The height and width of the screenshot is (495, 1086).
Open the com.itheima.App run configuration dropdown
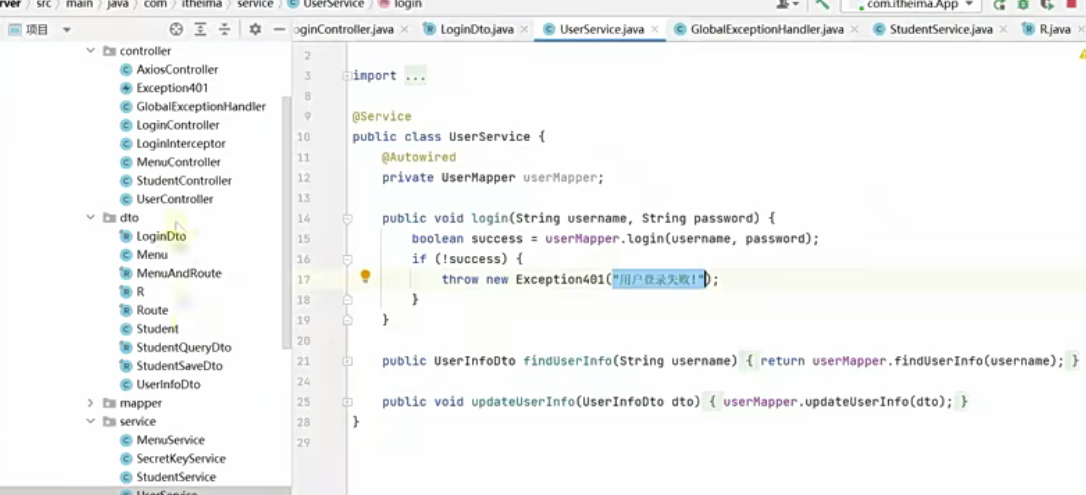(911, 5)
